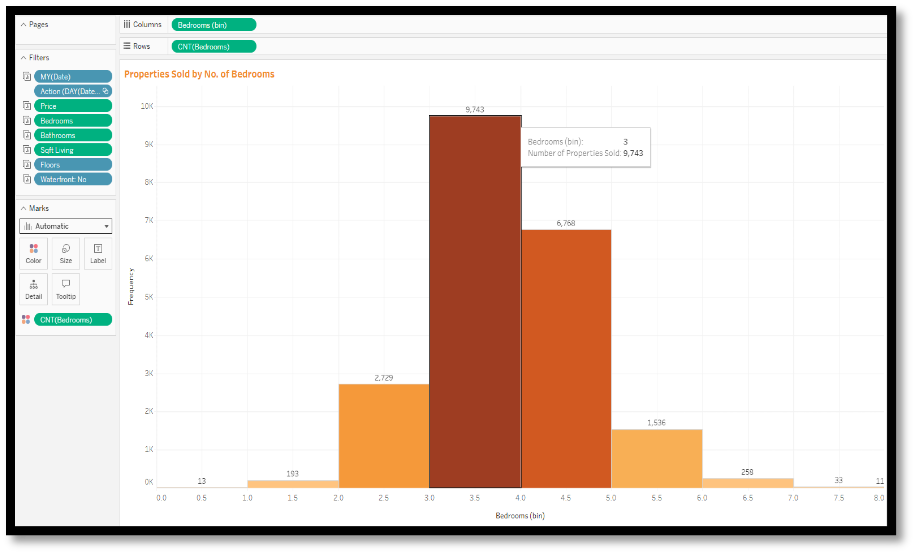The width and height of the screenshot is (915, 554).
Task: Collapse the Marks card
Action: 24,208
